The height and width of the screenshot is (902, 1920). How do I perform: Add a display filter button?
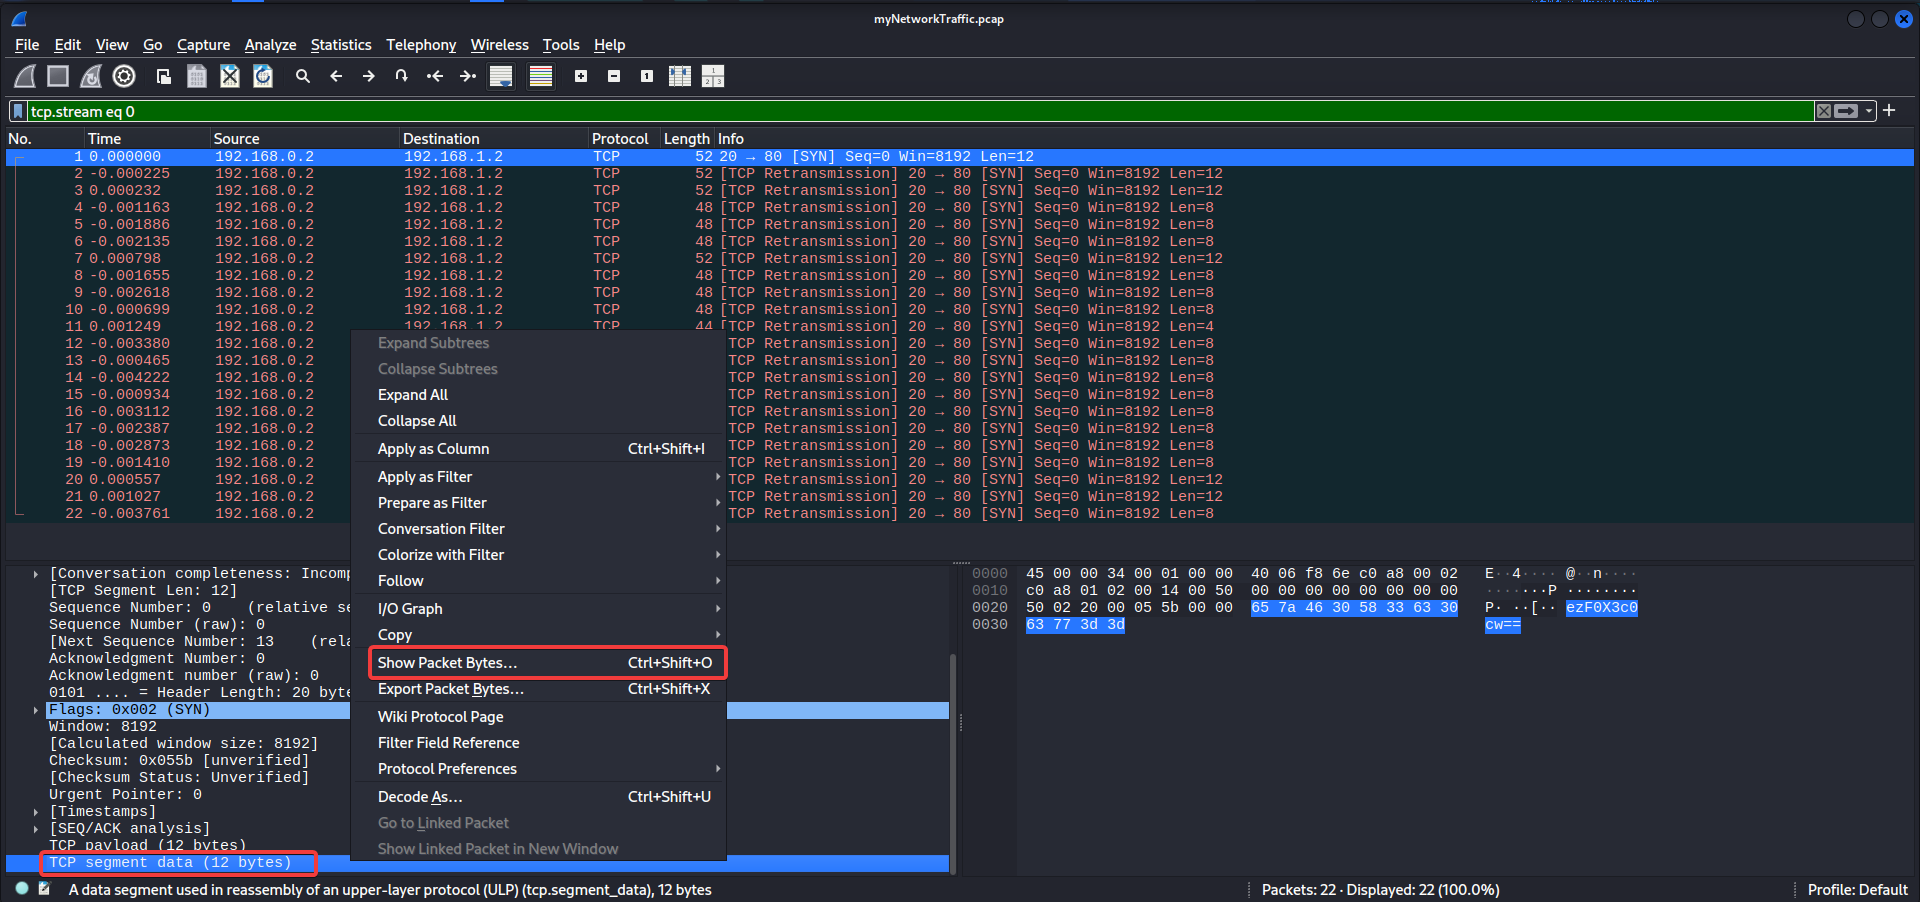pyautogui.click(x=1889, y=110)
